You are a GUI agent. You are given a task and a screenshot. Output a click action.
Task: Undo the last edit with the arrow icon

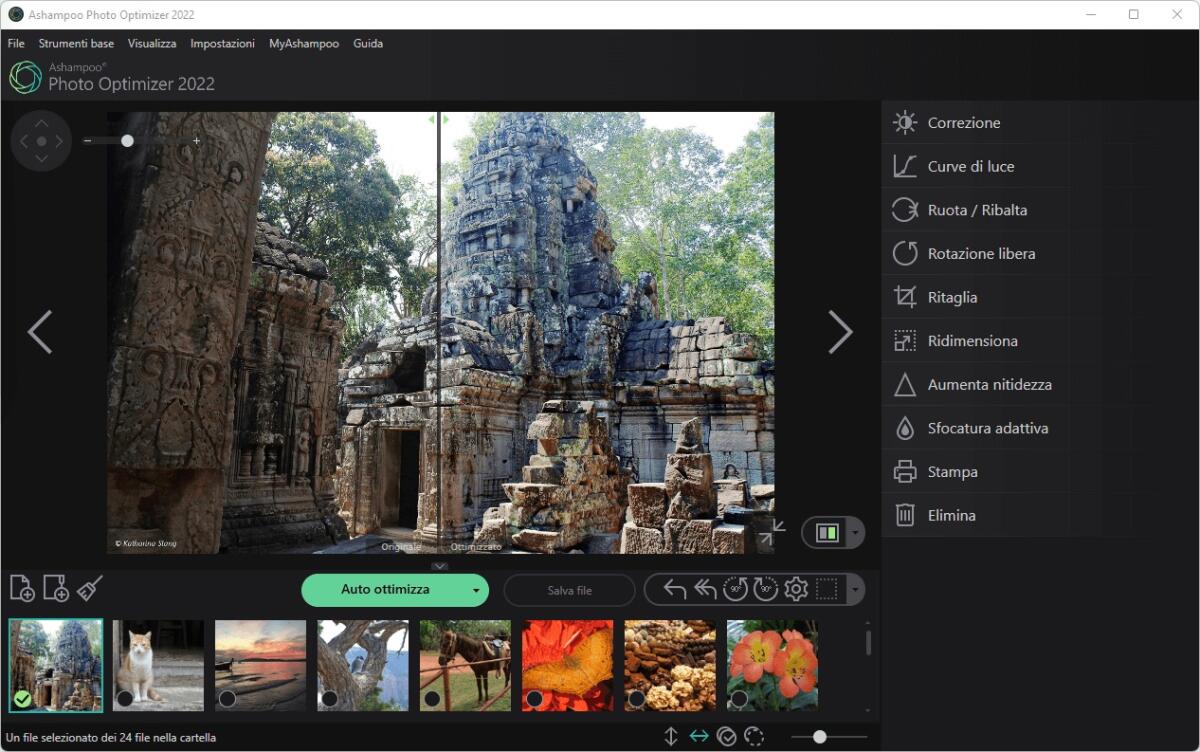674,589
